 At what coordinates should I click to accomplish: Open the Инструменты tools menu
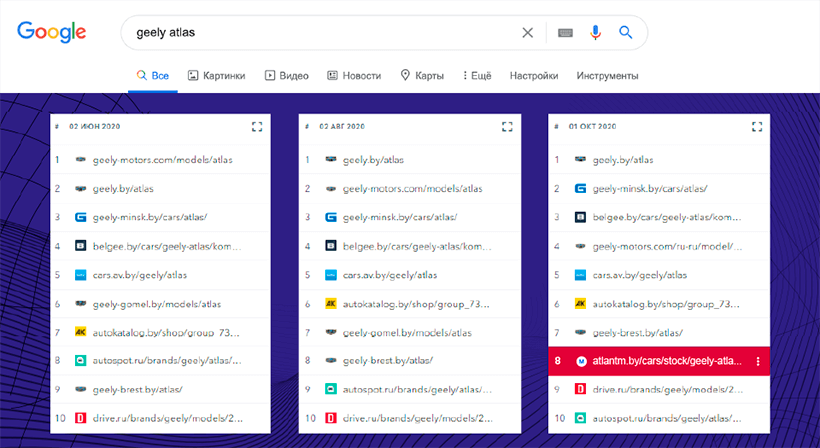click(x=607, y=76)
